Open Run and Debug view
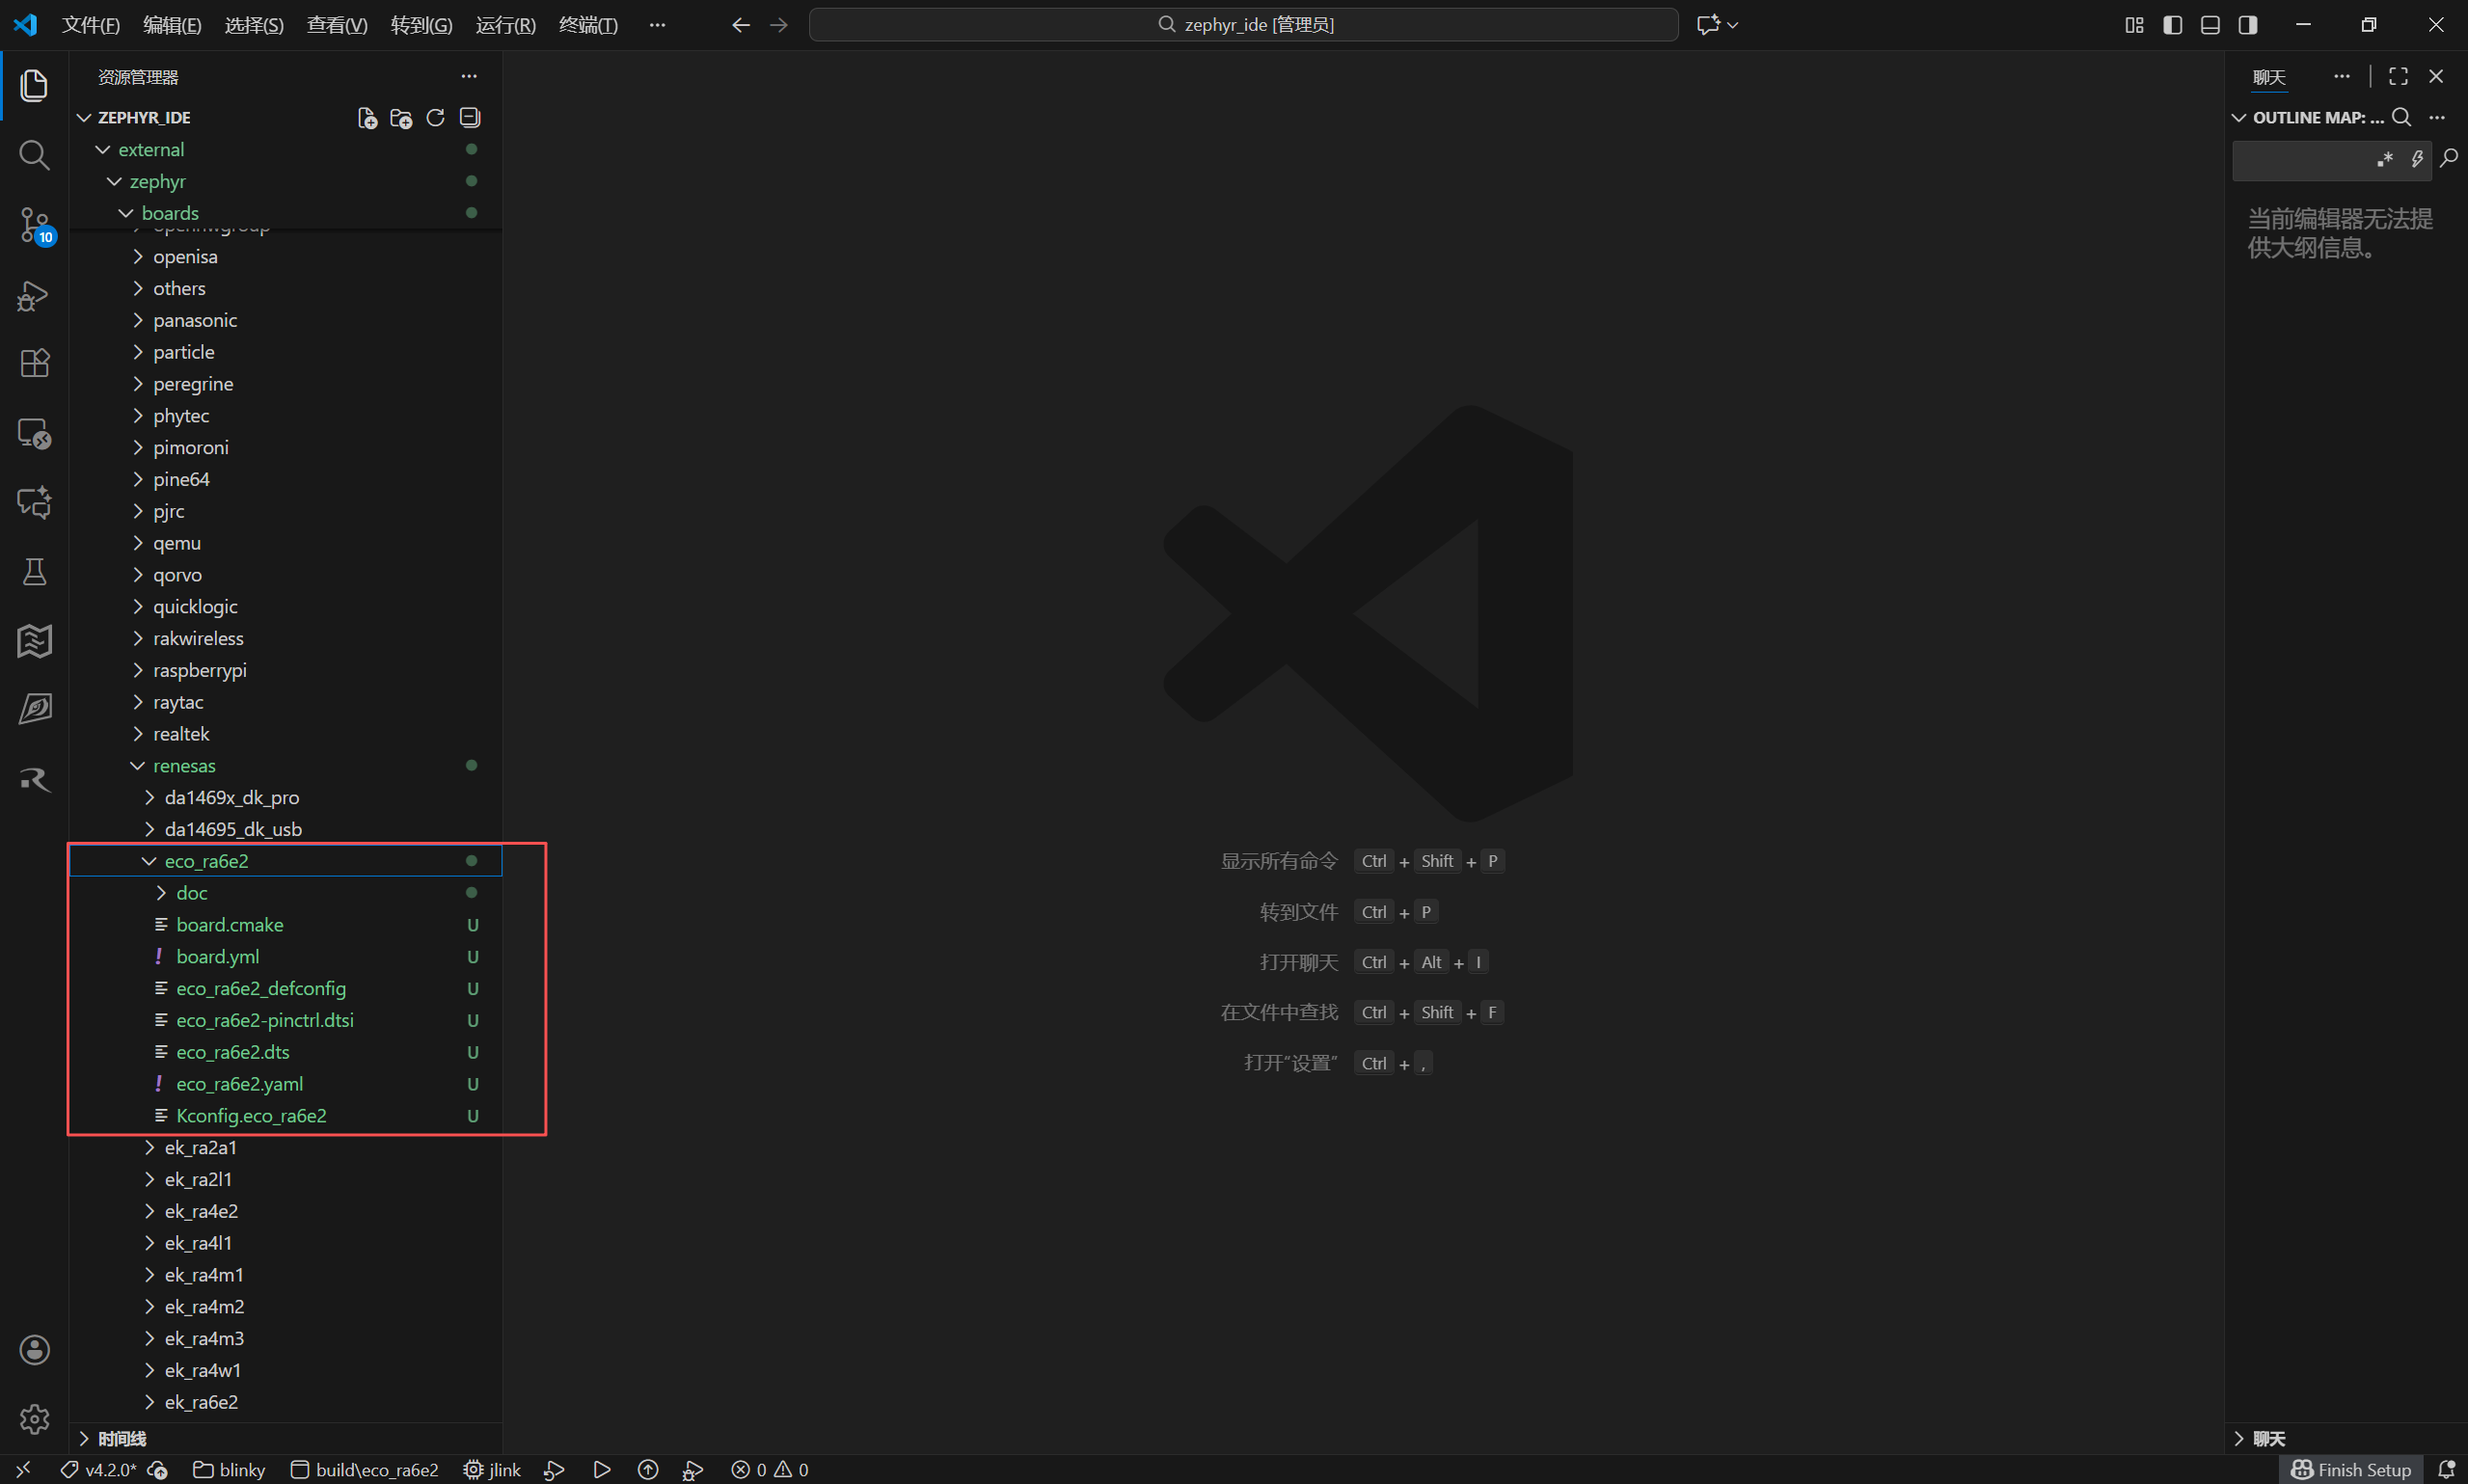Viewport: 2468px width, 1484px height. click(x=34, y=295)
